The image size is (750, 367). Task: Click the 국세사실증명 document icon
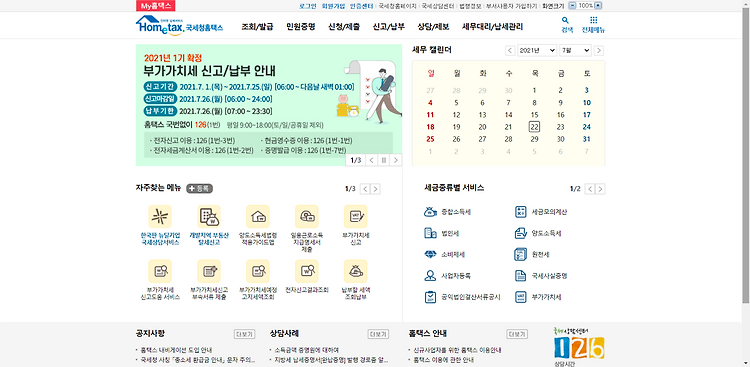click(x=520, y=276)
